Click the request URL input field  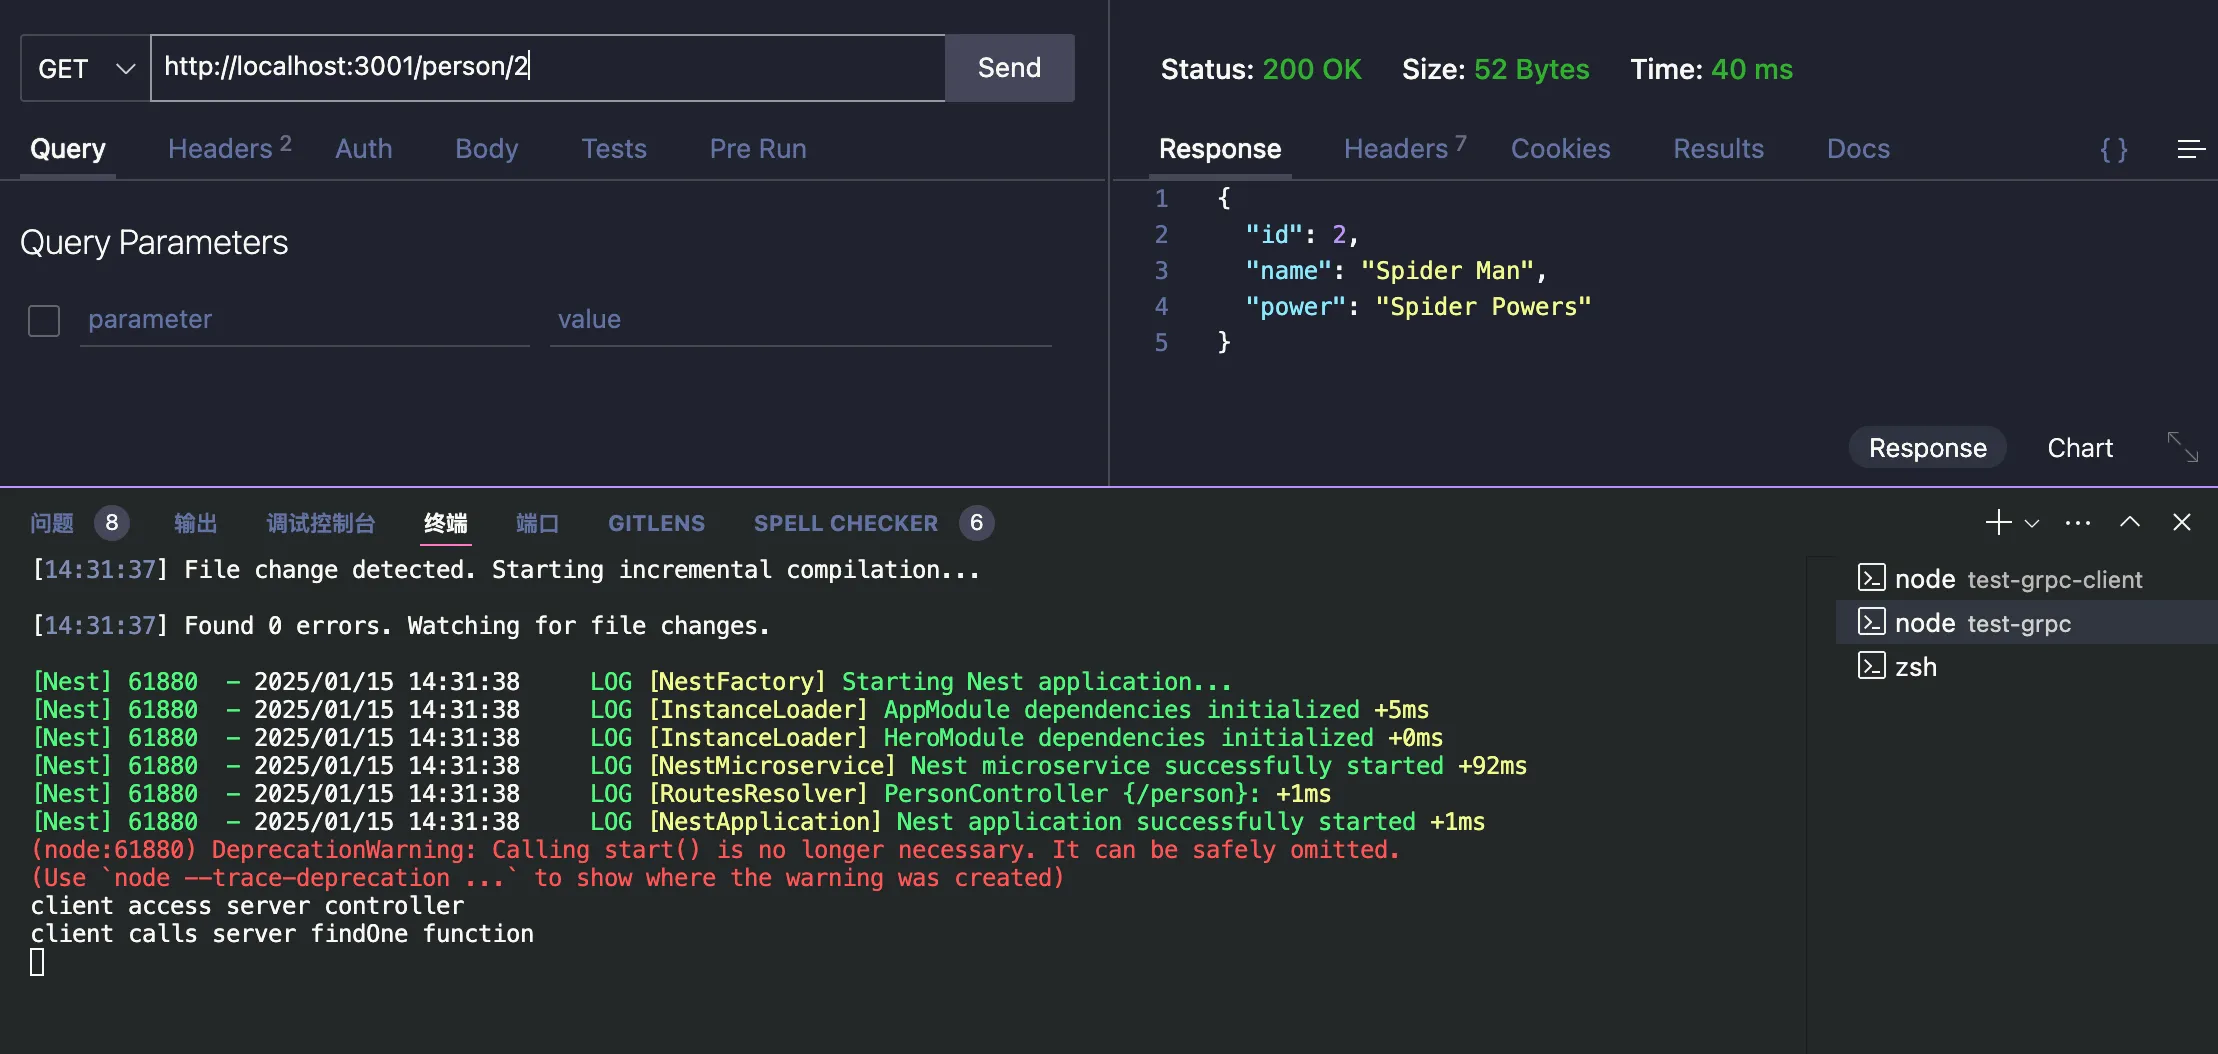(547, 68)
